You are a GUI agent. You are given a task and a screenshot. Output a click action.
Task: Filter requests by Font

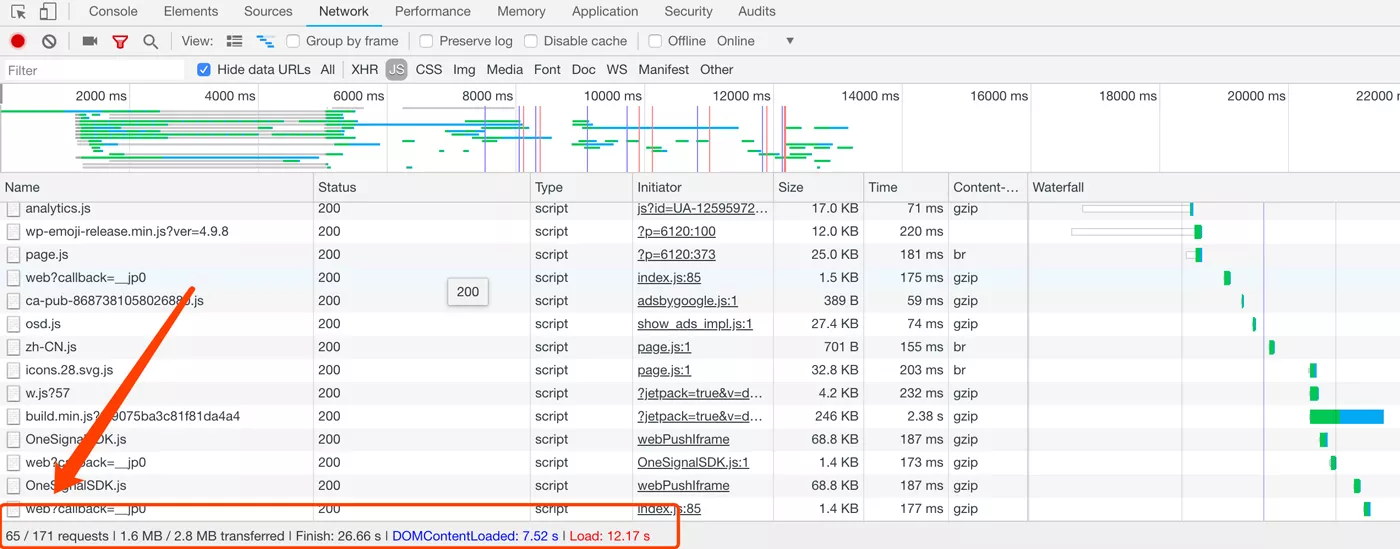pyautogui.click(x=547, y=70)
